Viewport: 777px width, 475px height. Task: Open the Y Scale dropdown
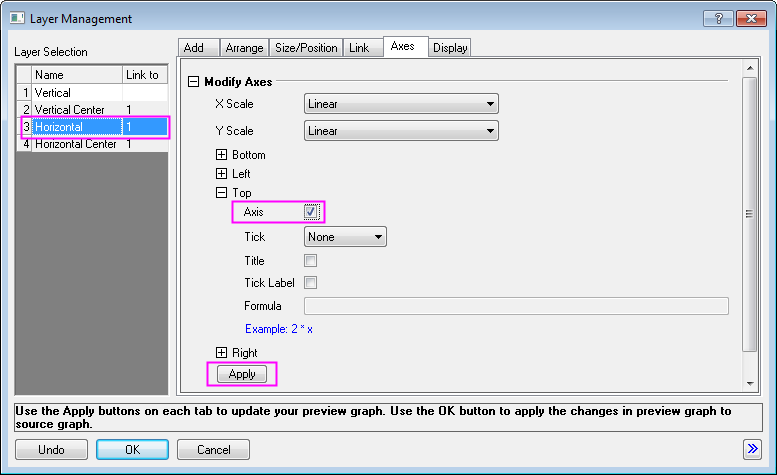[x=400, y=131]
